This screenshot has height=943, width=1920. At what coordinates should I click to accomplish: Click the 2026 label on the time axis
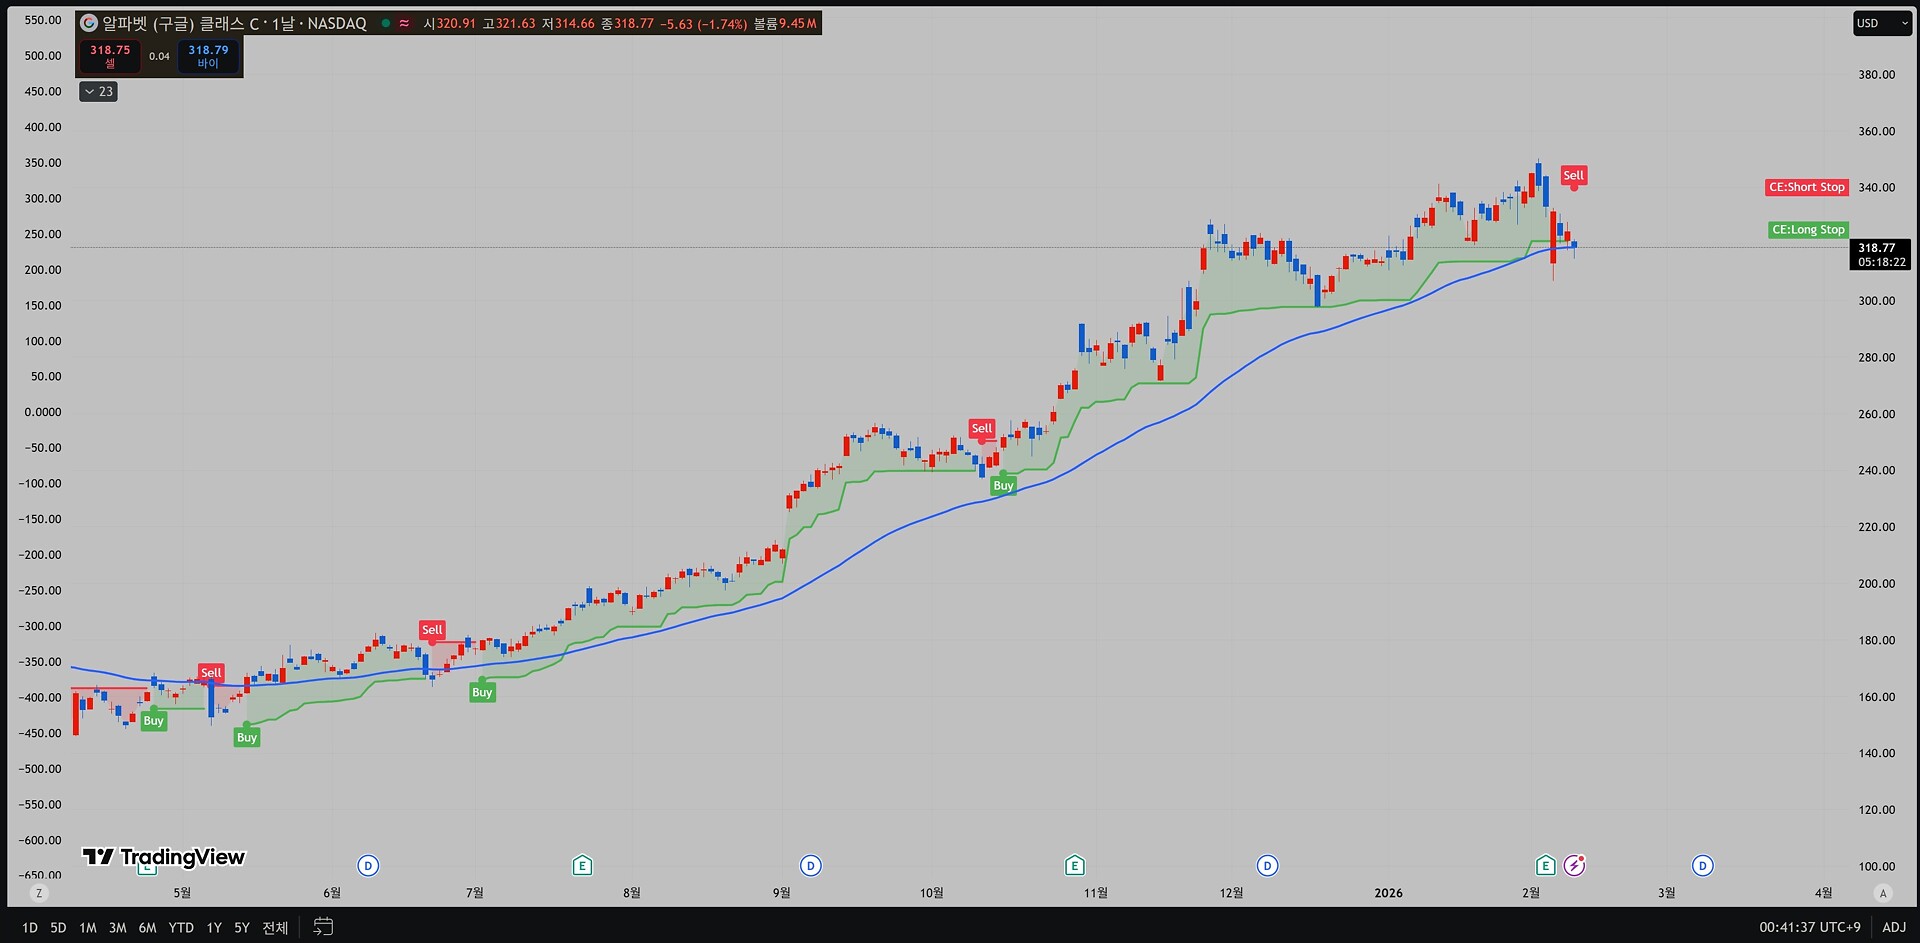pos(1388,893)
